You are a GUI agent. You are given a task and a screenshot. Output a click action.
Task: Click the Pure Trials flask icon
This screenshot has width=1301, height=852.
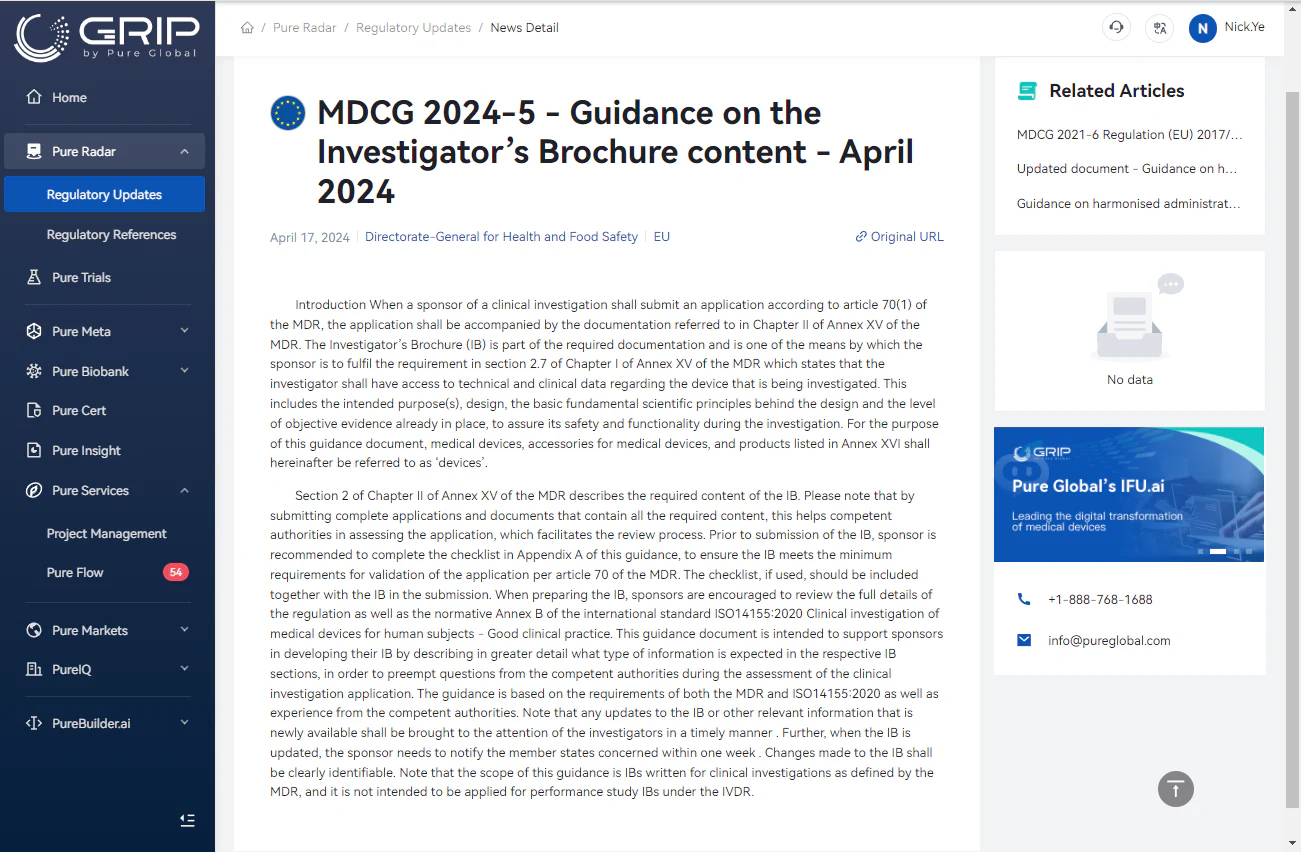(x=34, y=277)
